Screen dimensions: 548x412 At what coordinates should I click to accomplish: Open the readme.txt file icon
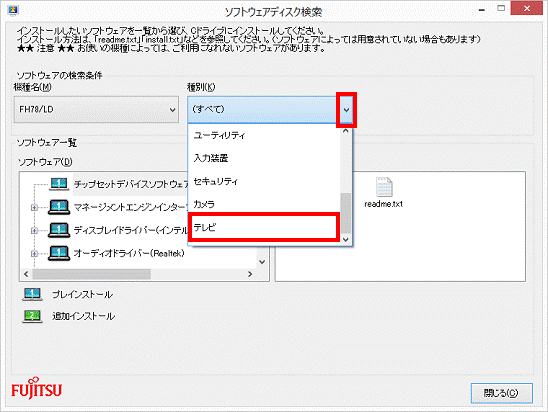coord(384,187)
